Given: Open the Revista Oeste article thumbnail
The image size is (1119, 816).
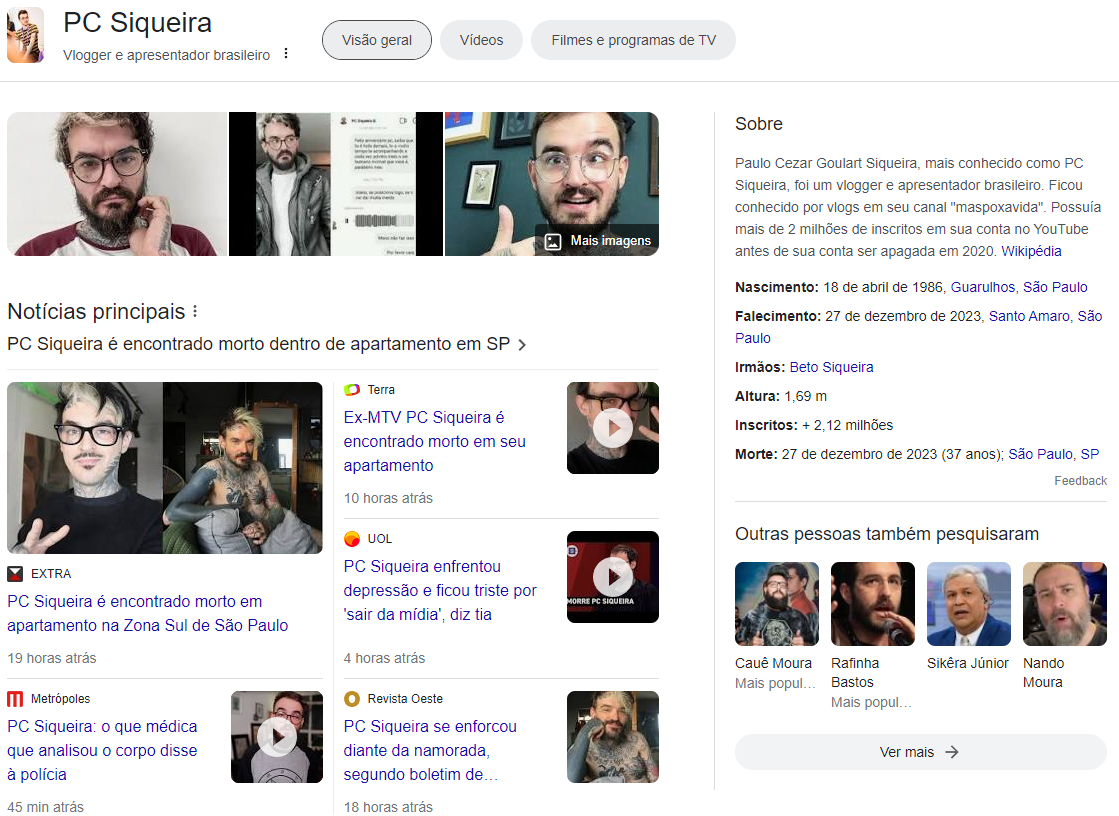Looking at the screenshot, I should tap(613, 737).
